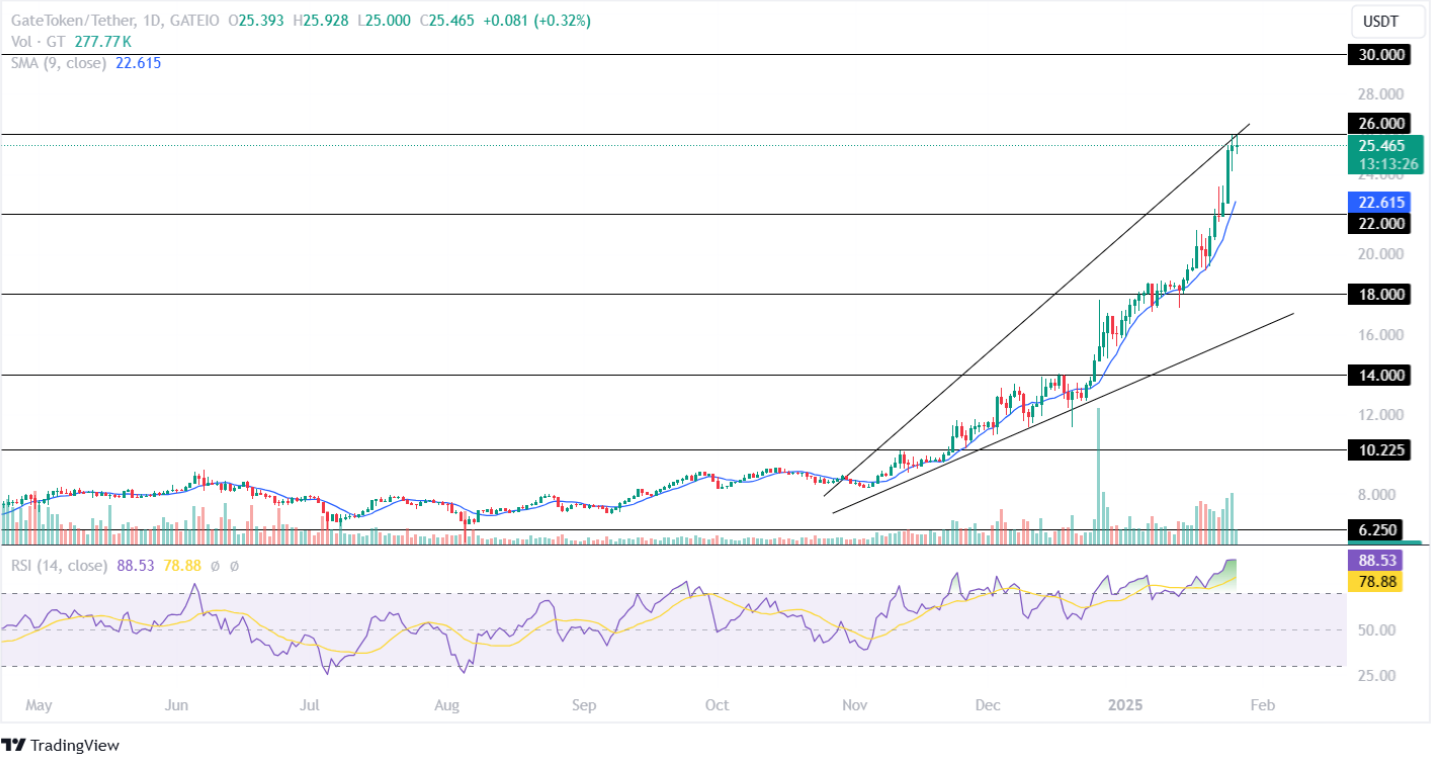Select the 14.000 price level label
1435x757 pixels.
(x=1379, y=375)
